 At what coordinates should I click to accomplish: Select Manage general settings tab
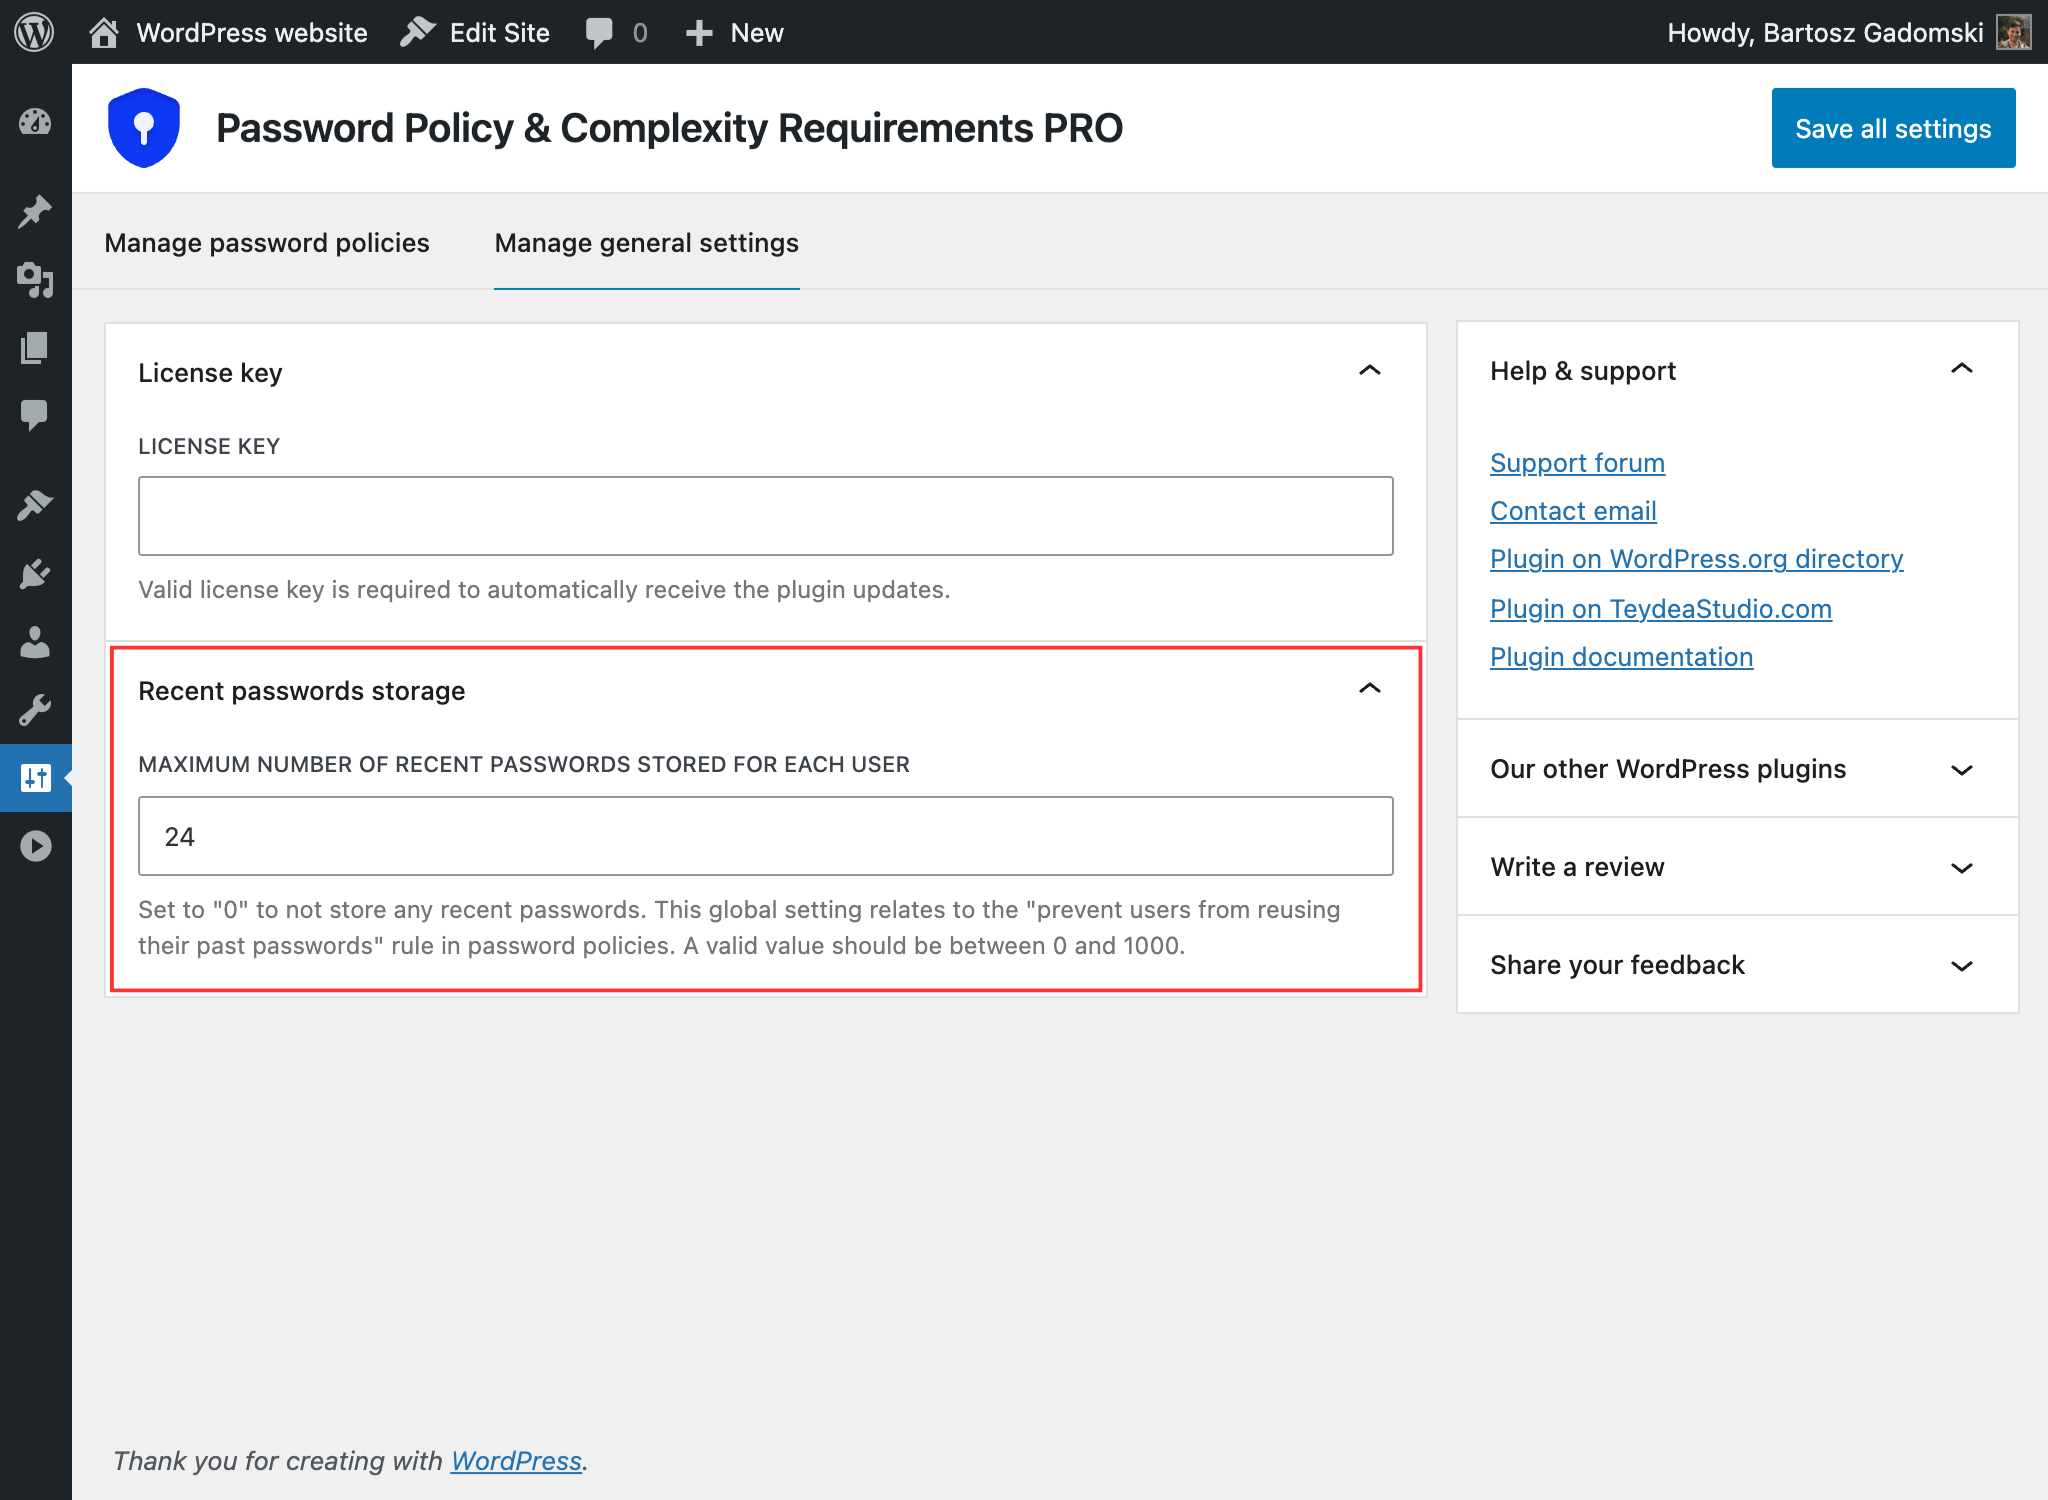647,243
